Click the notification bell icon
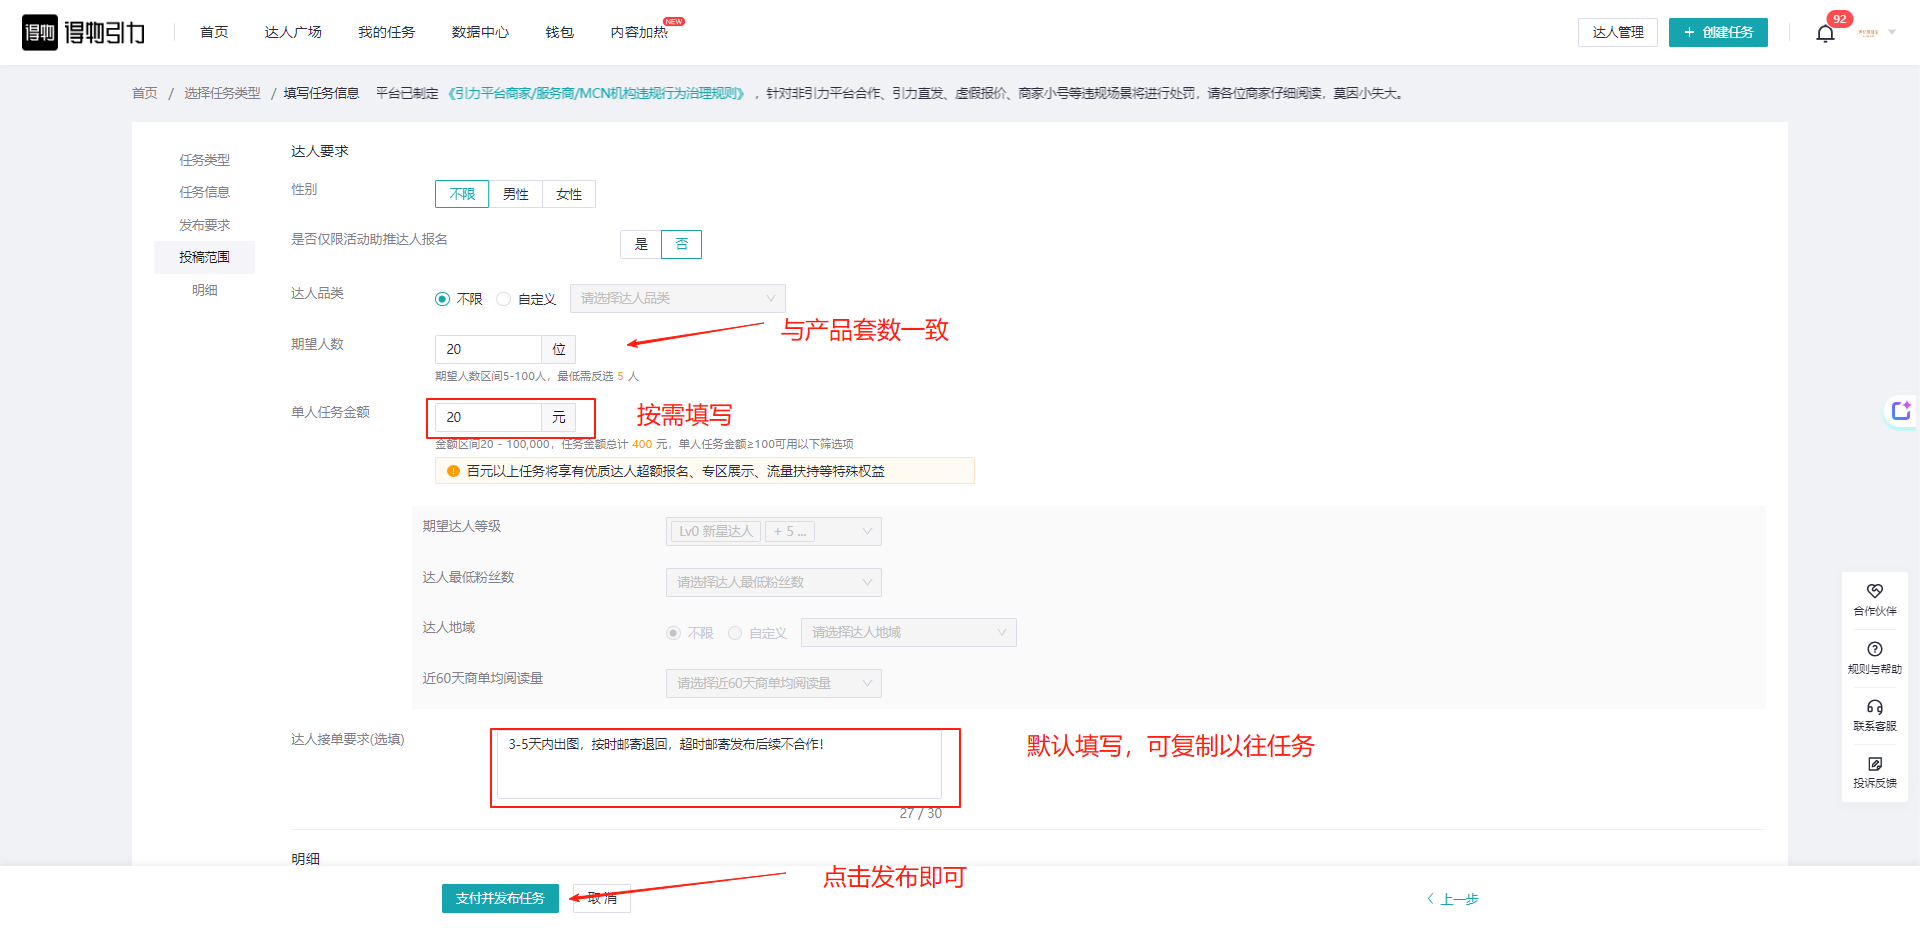 (x=1825, y=34)
